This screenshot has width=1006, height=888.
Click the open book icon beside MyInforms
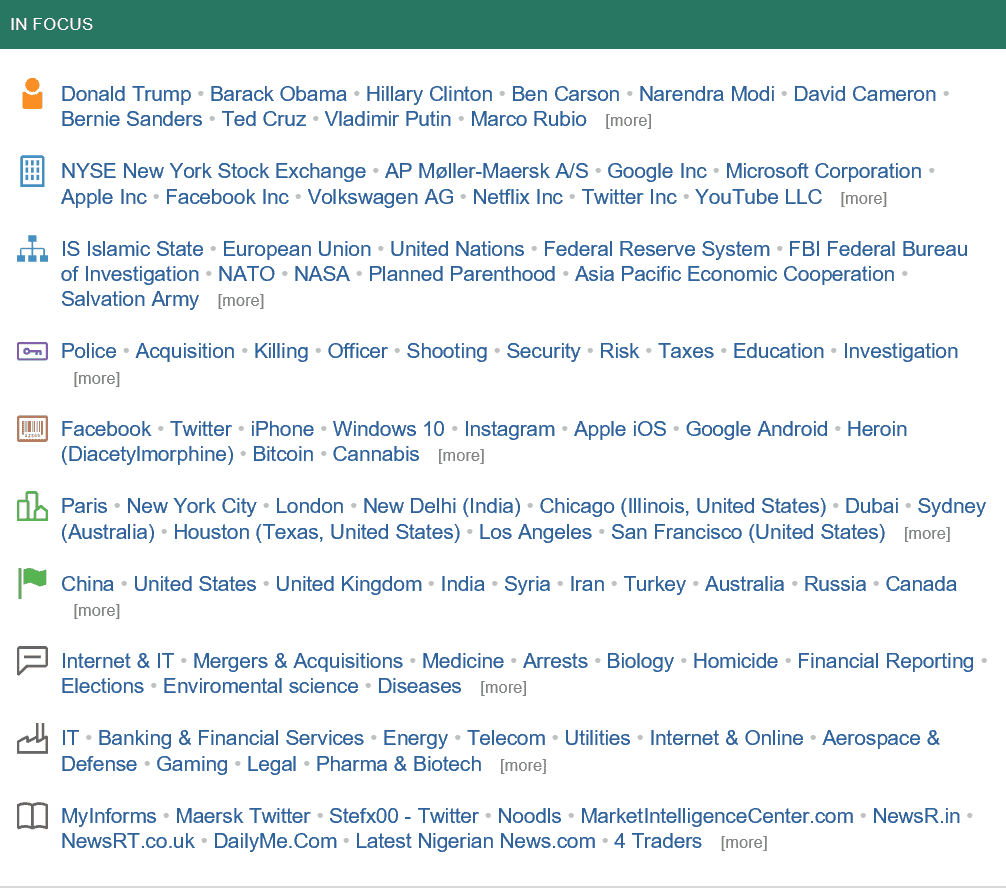(x=32, y=816)
